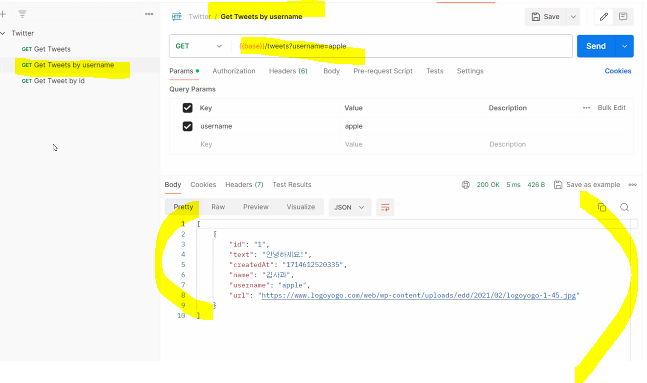Viewport: 647px width, 383px height.
Task: Open the Get Tweet by id request
Action: (x=53, y=81)
